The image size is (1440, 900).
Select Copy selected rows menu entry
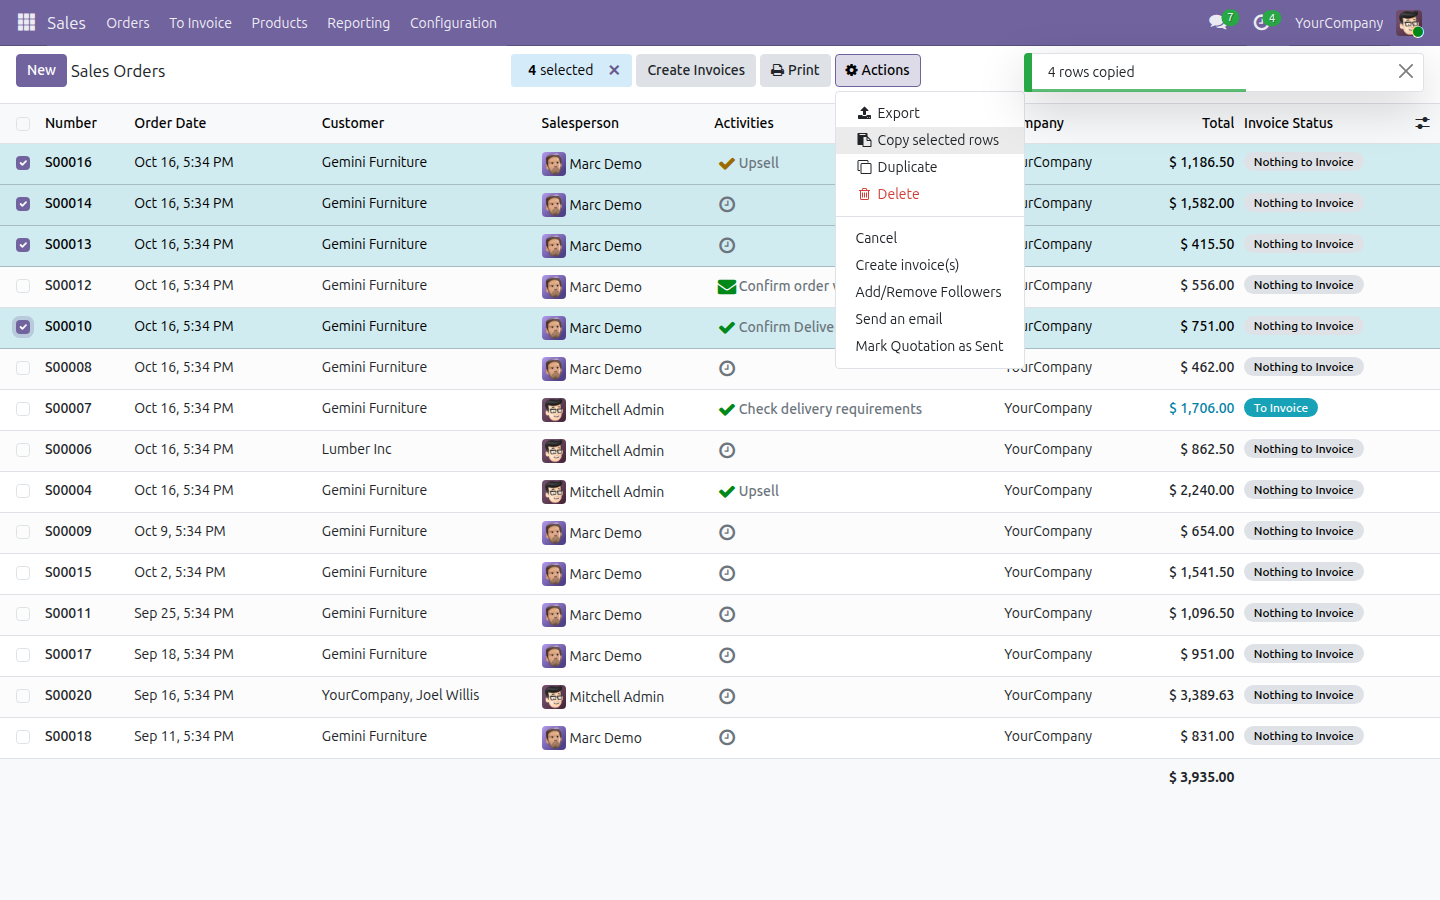(930, 140)
